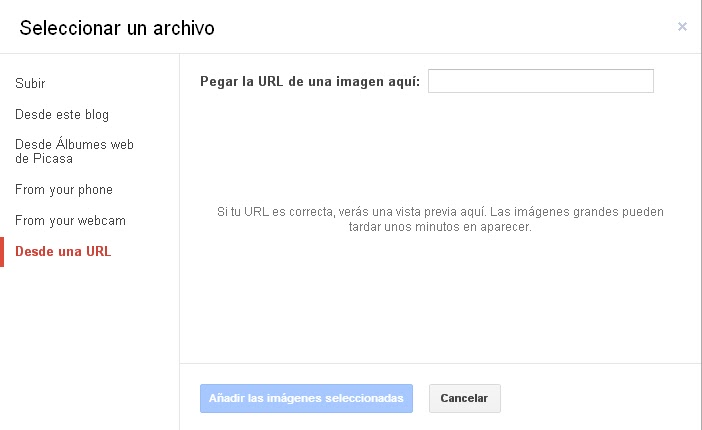Close the Seleccionar un archivo dialog

point(682,27)
